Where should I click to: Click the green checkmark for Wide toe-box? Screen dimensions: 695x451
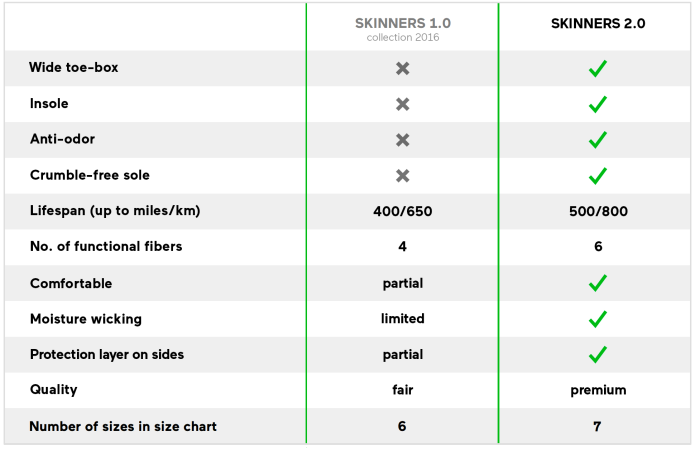click(598, 69)
